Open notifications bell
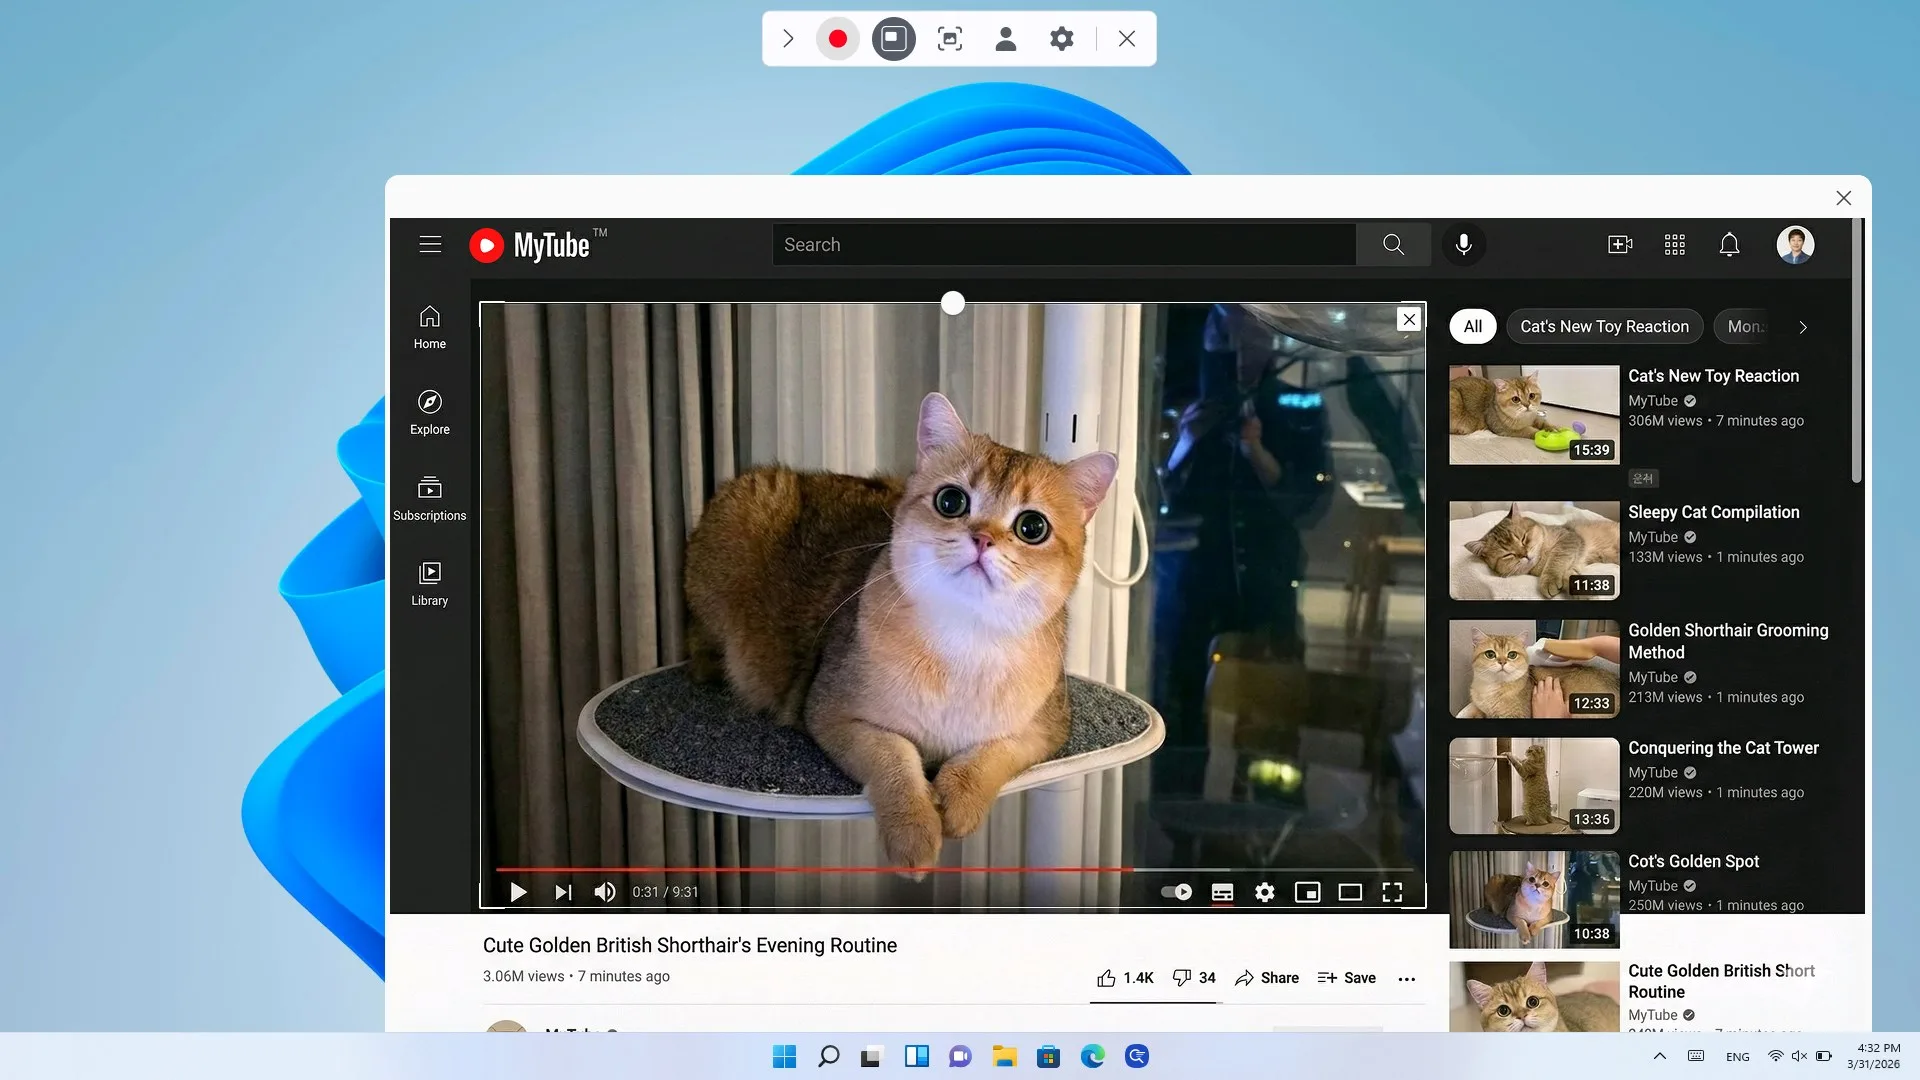This screenshot has width=1920, height=1080. coord(1729,245)
